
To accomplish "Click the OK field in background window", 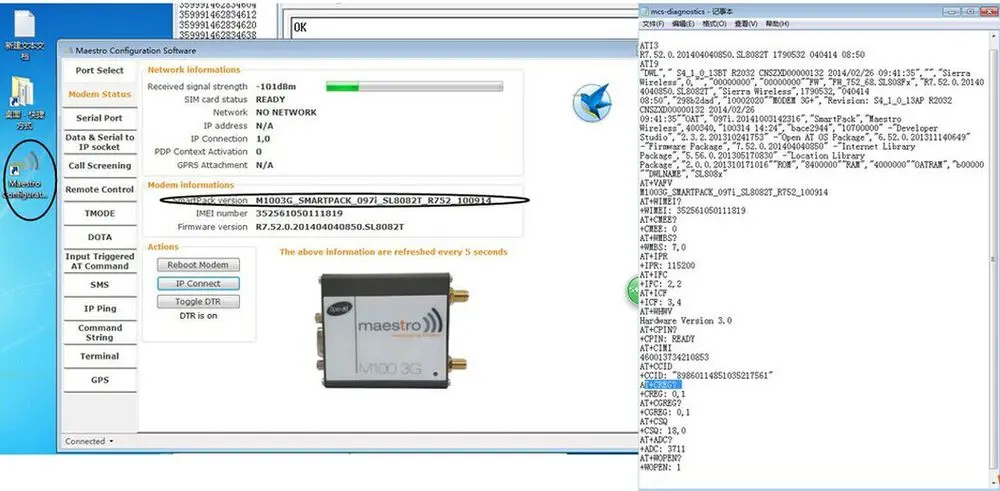I will coord(465,27).
